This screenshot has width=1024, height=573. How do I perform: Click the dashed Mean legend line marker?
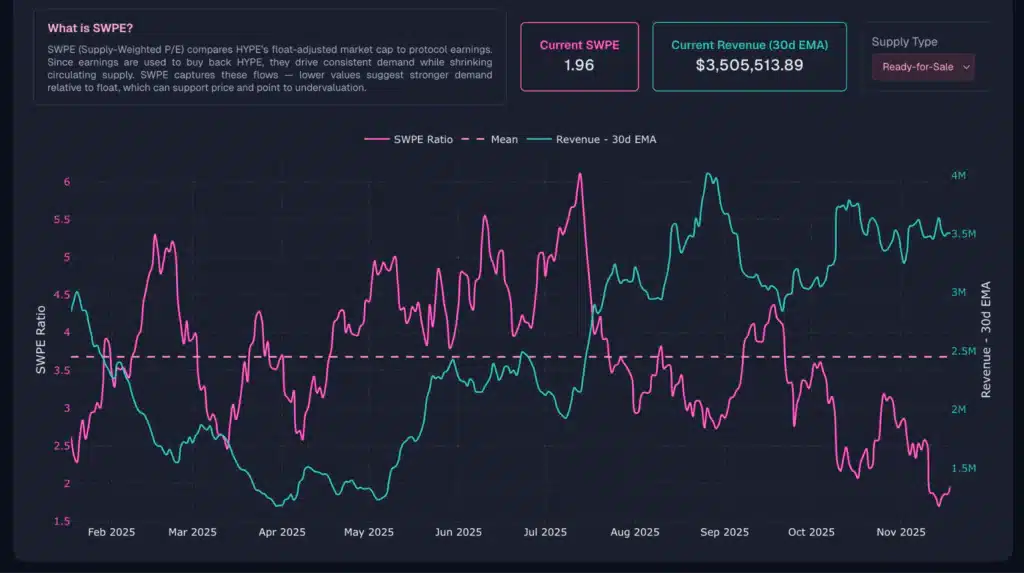click(476, 139)
